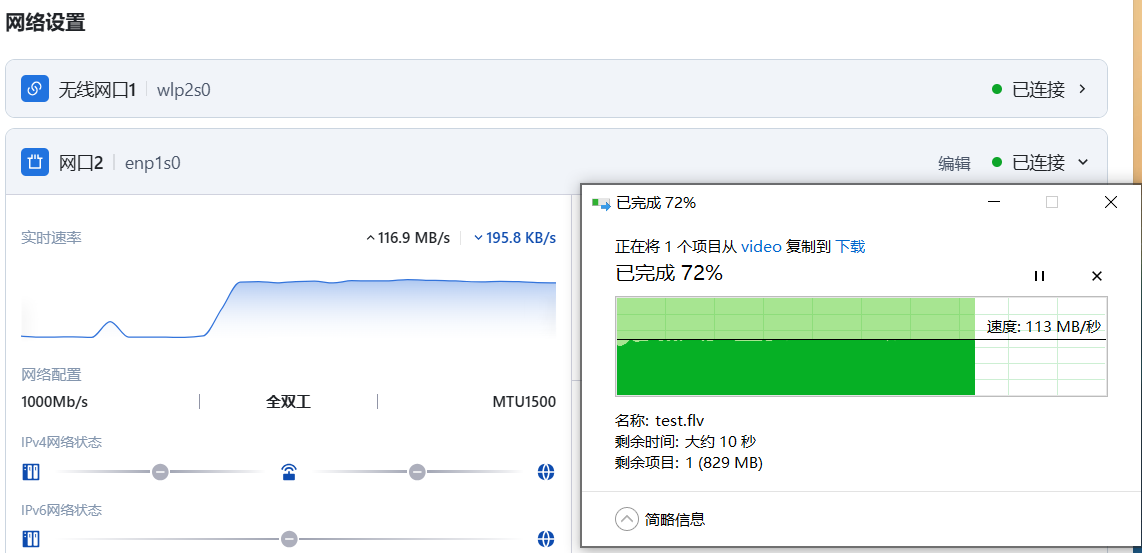The image size is (1142, 553).
Task: Click the IPv4网络状态 label
Action: tap(61, 442)
